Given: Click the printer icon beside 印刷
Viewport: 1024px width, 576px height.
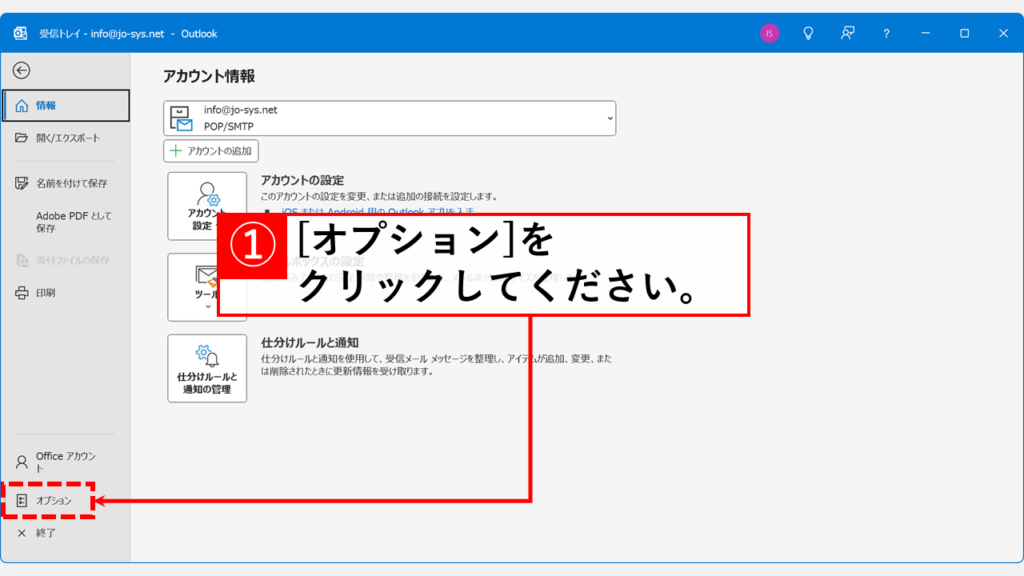Looking at the screenshot, I should (x=22, y=293).
